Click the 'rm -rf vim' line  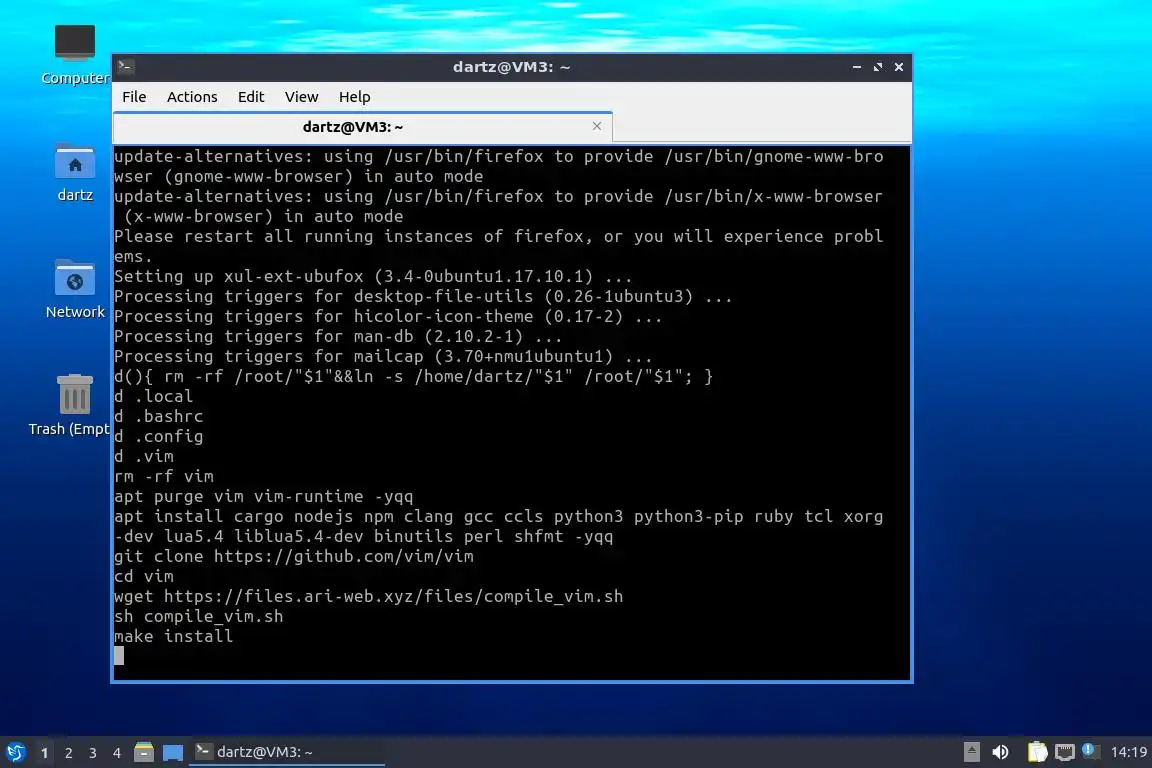tap(164, 476)
